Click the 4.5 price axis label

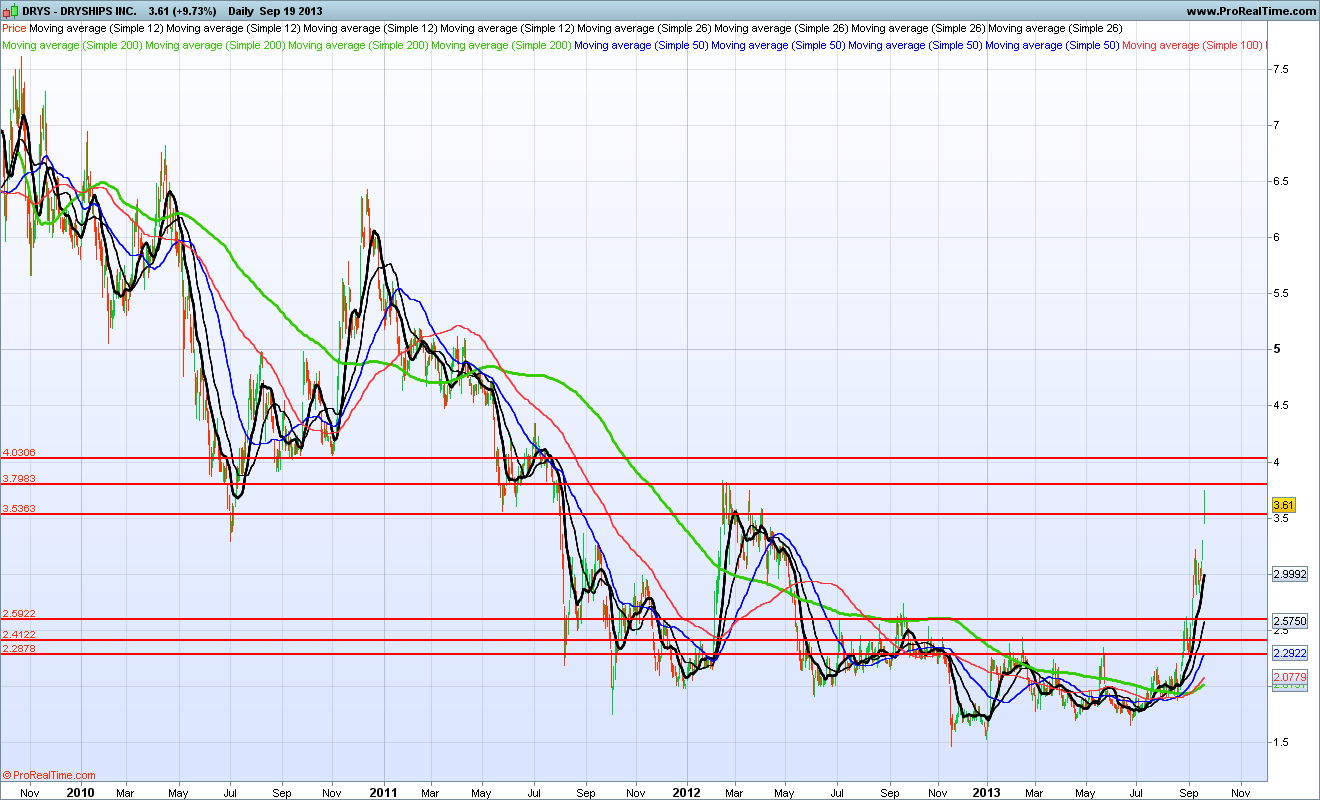pos(1280,405)
